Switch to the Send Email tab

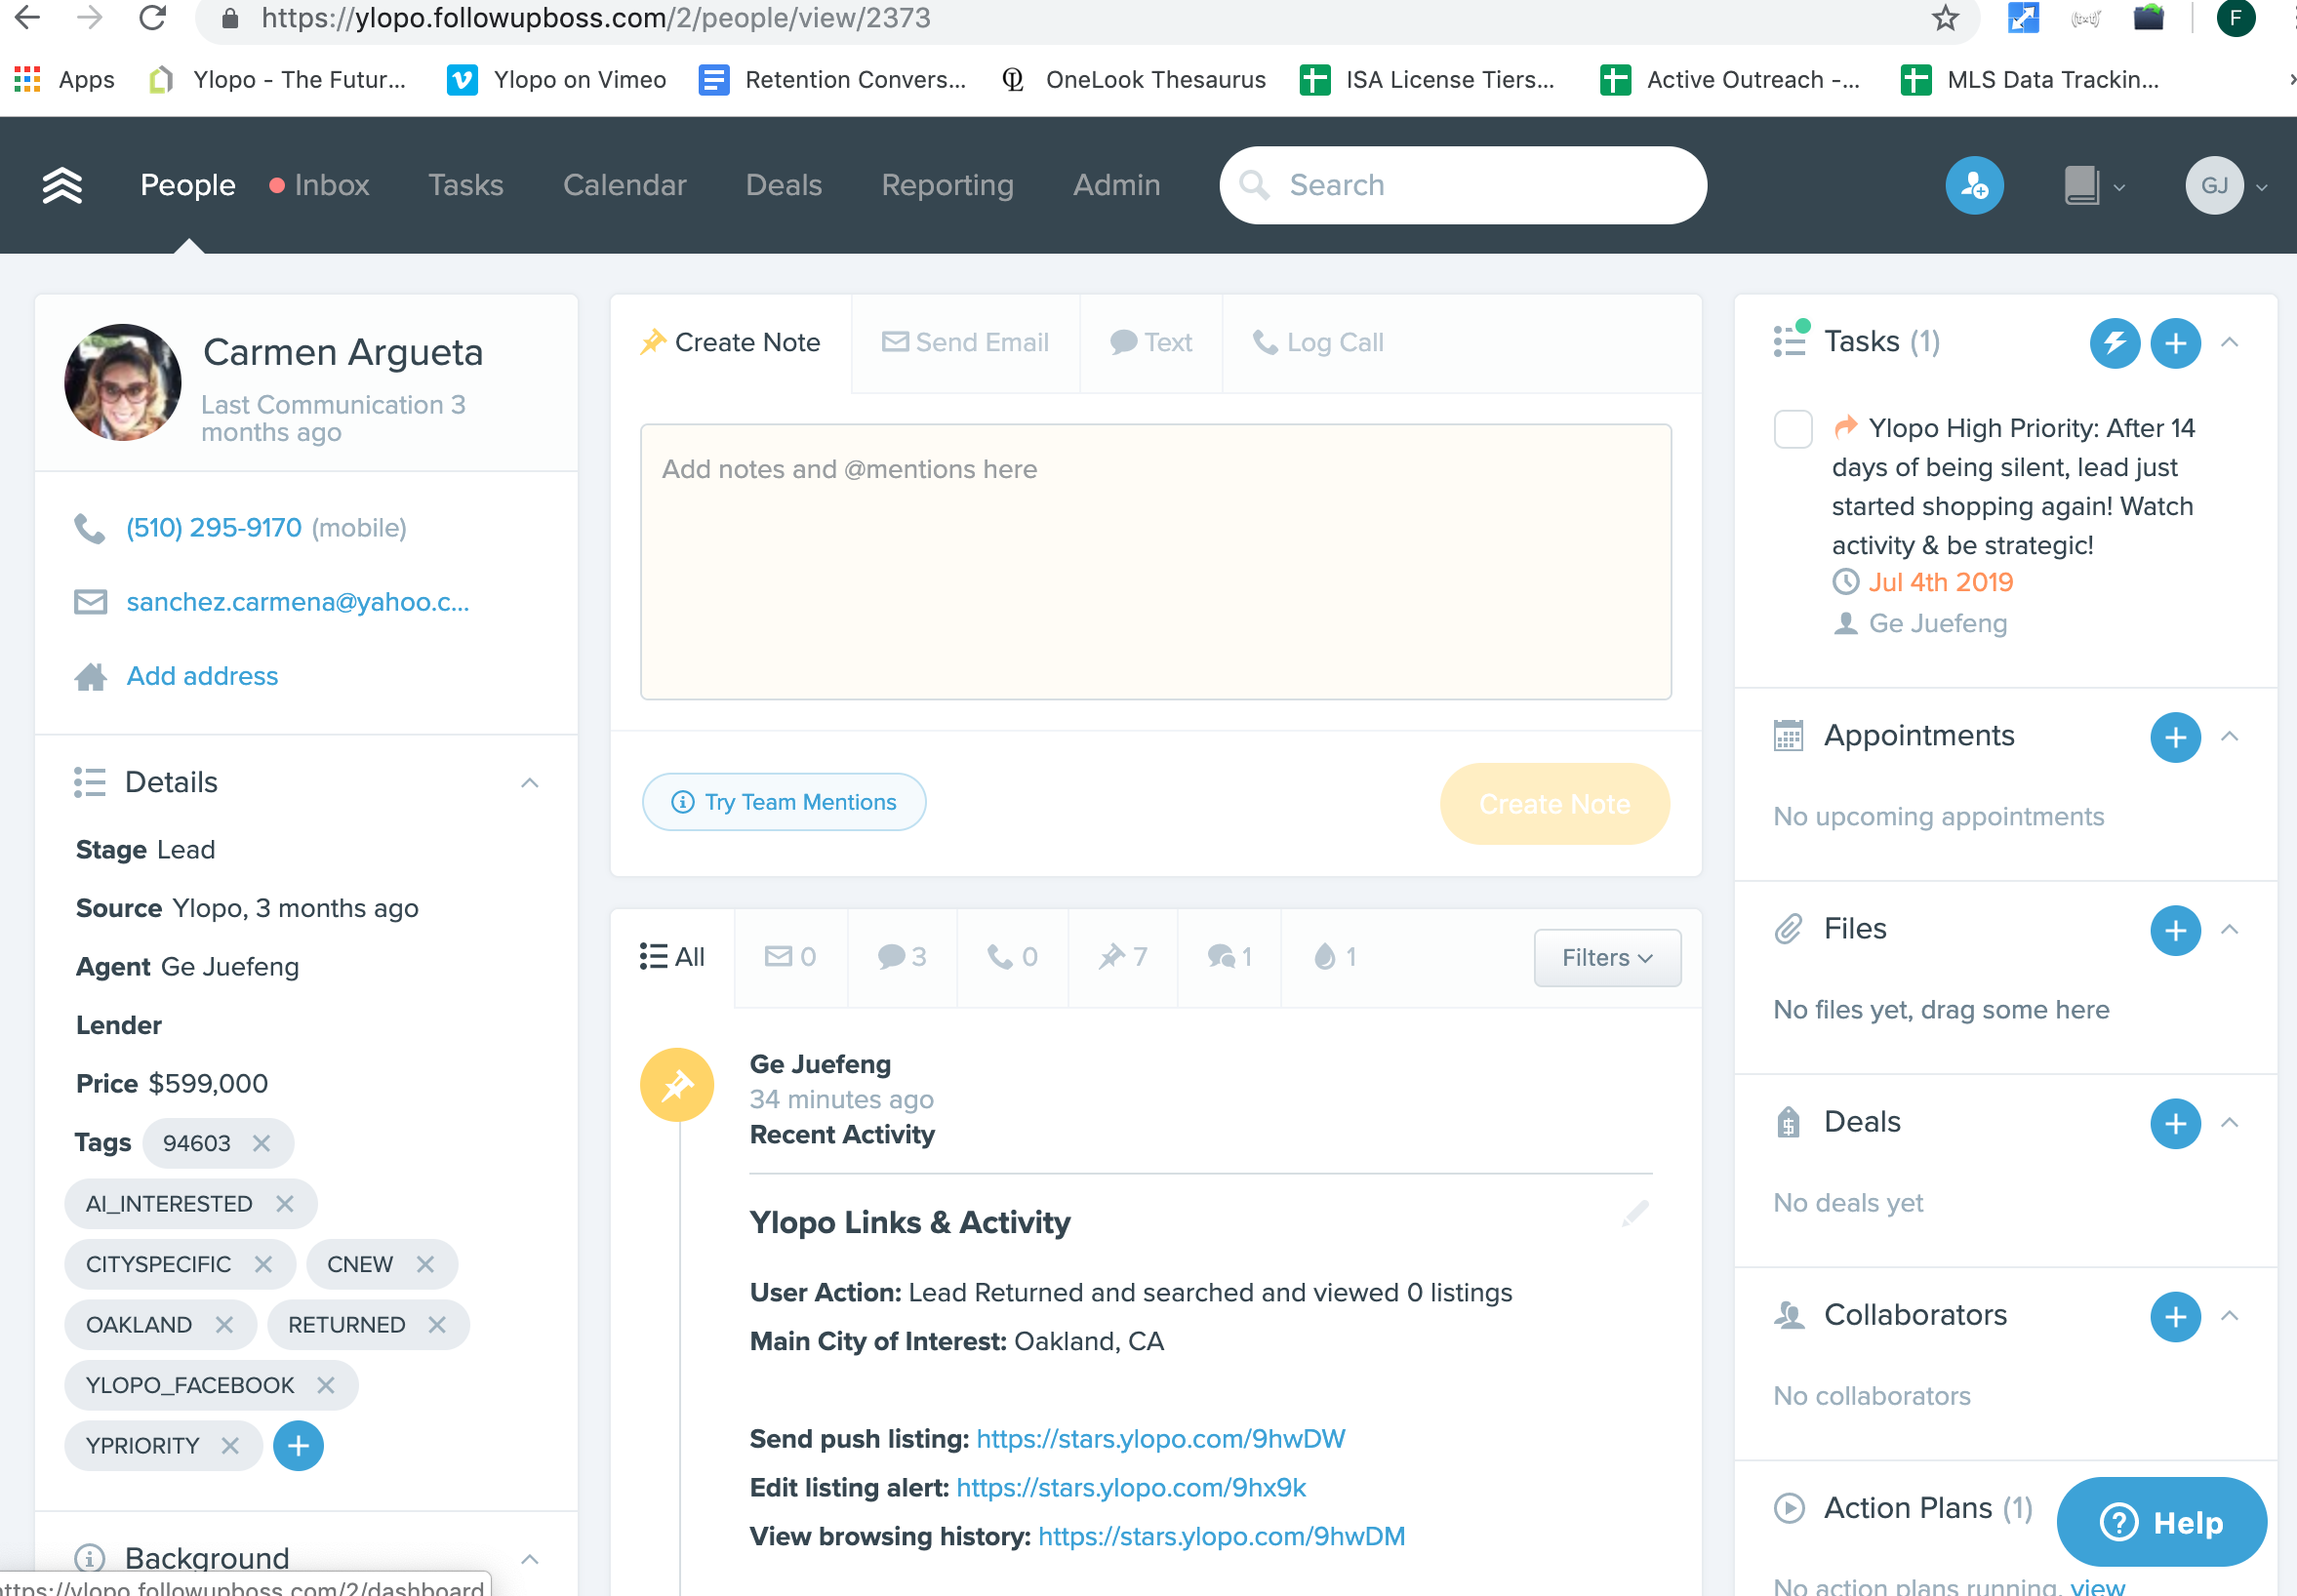[965, 342]
